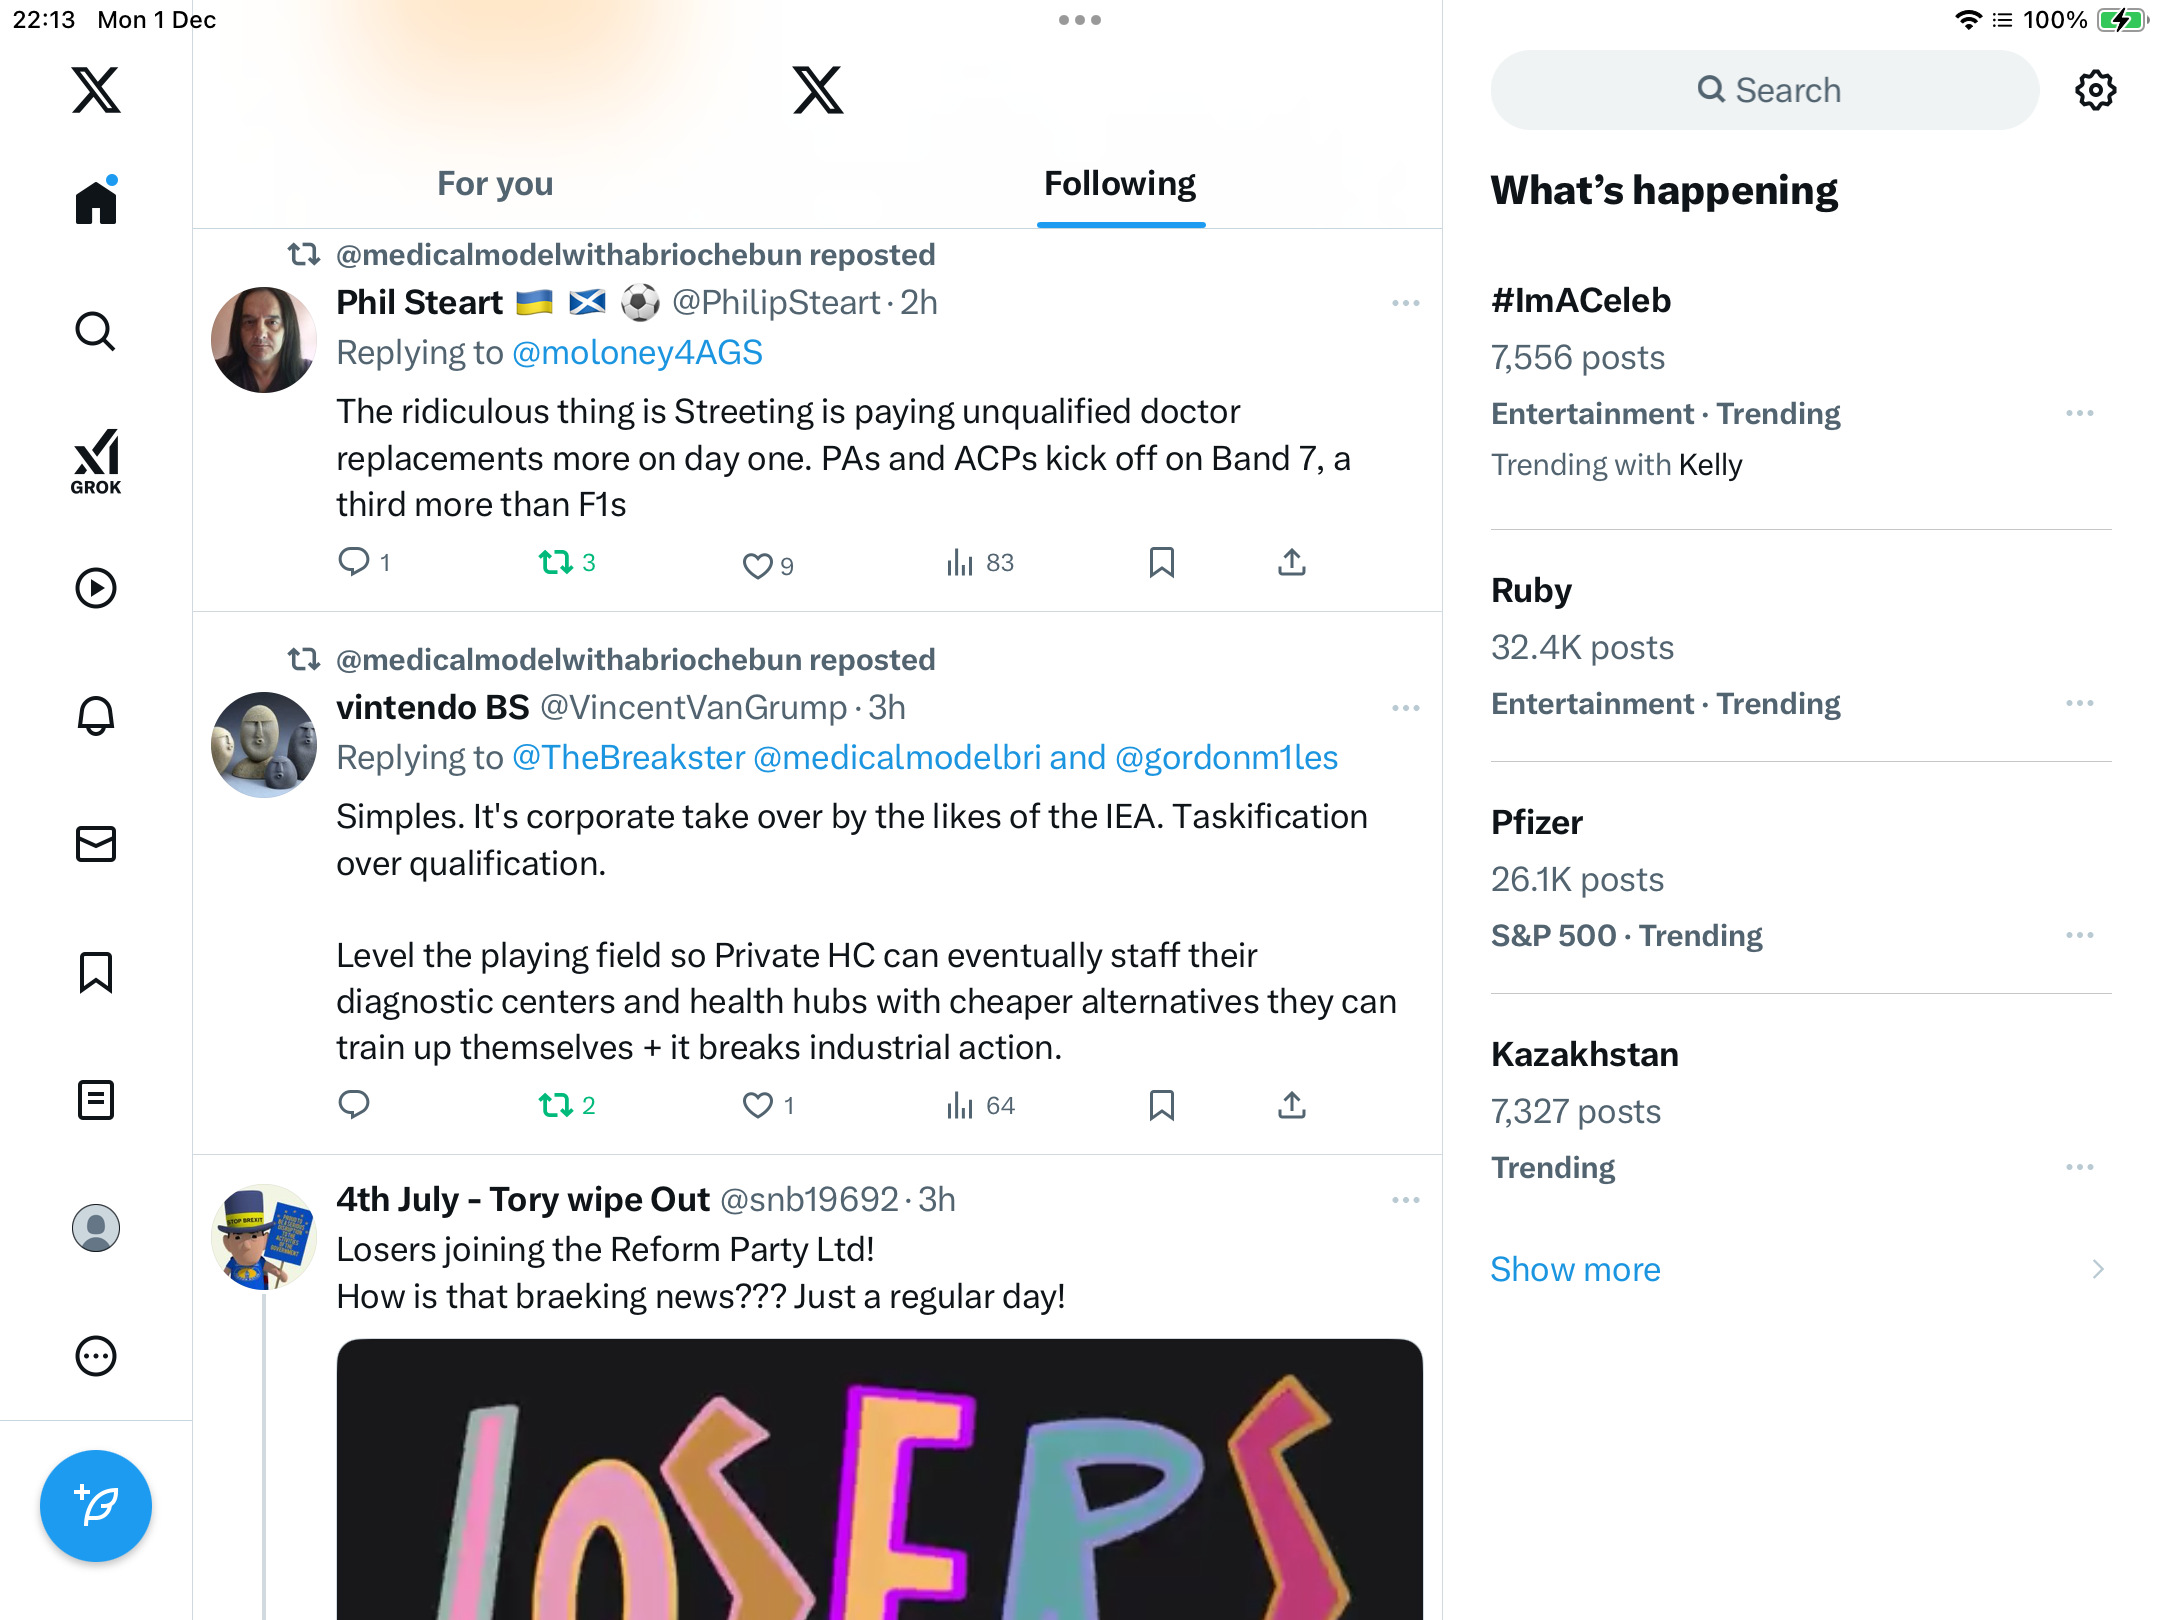Click the Search input field
This screenshot has height=1620, width=2160.
click(1765, 90)
